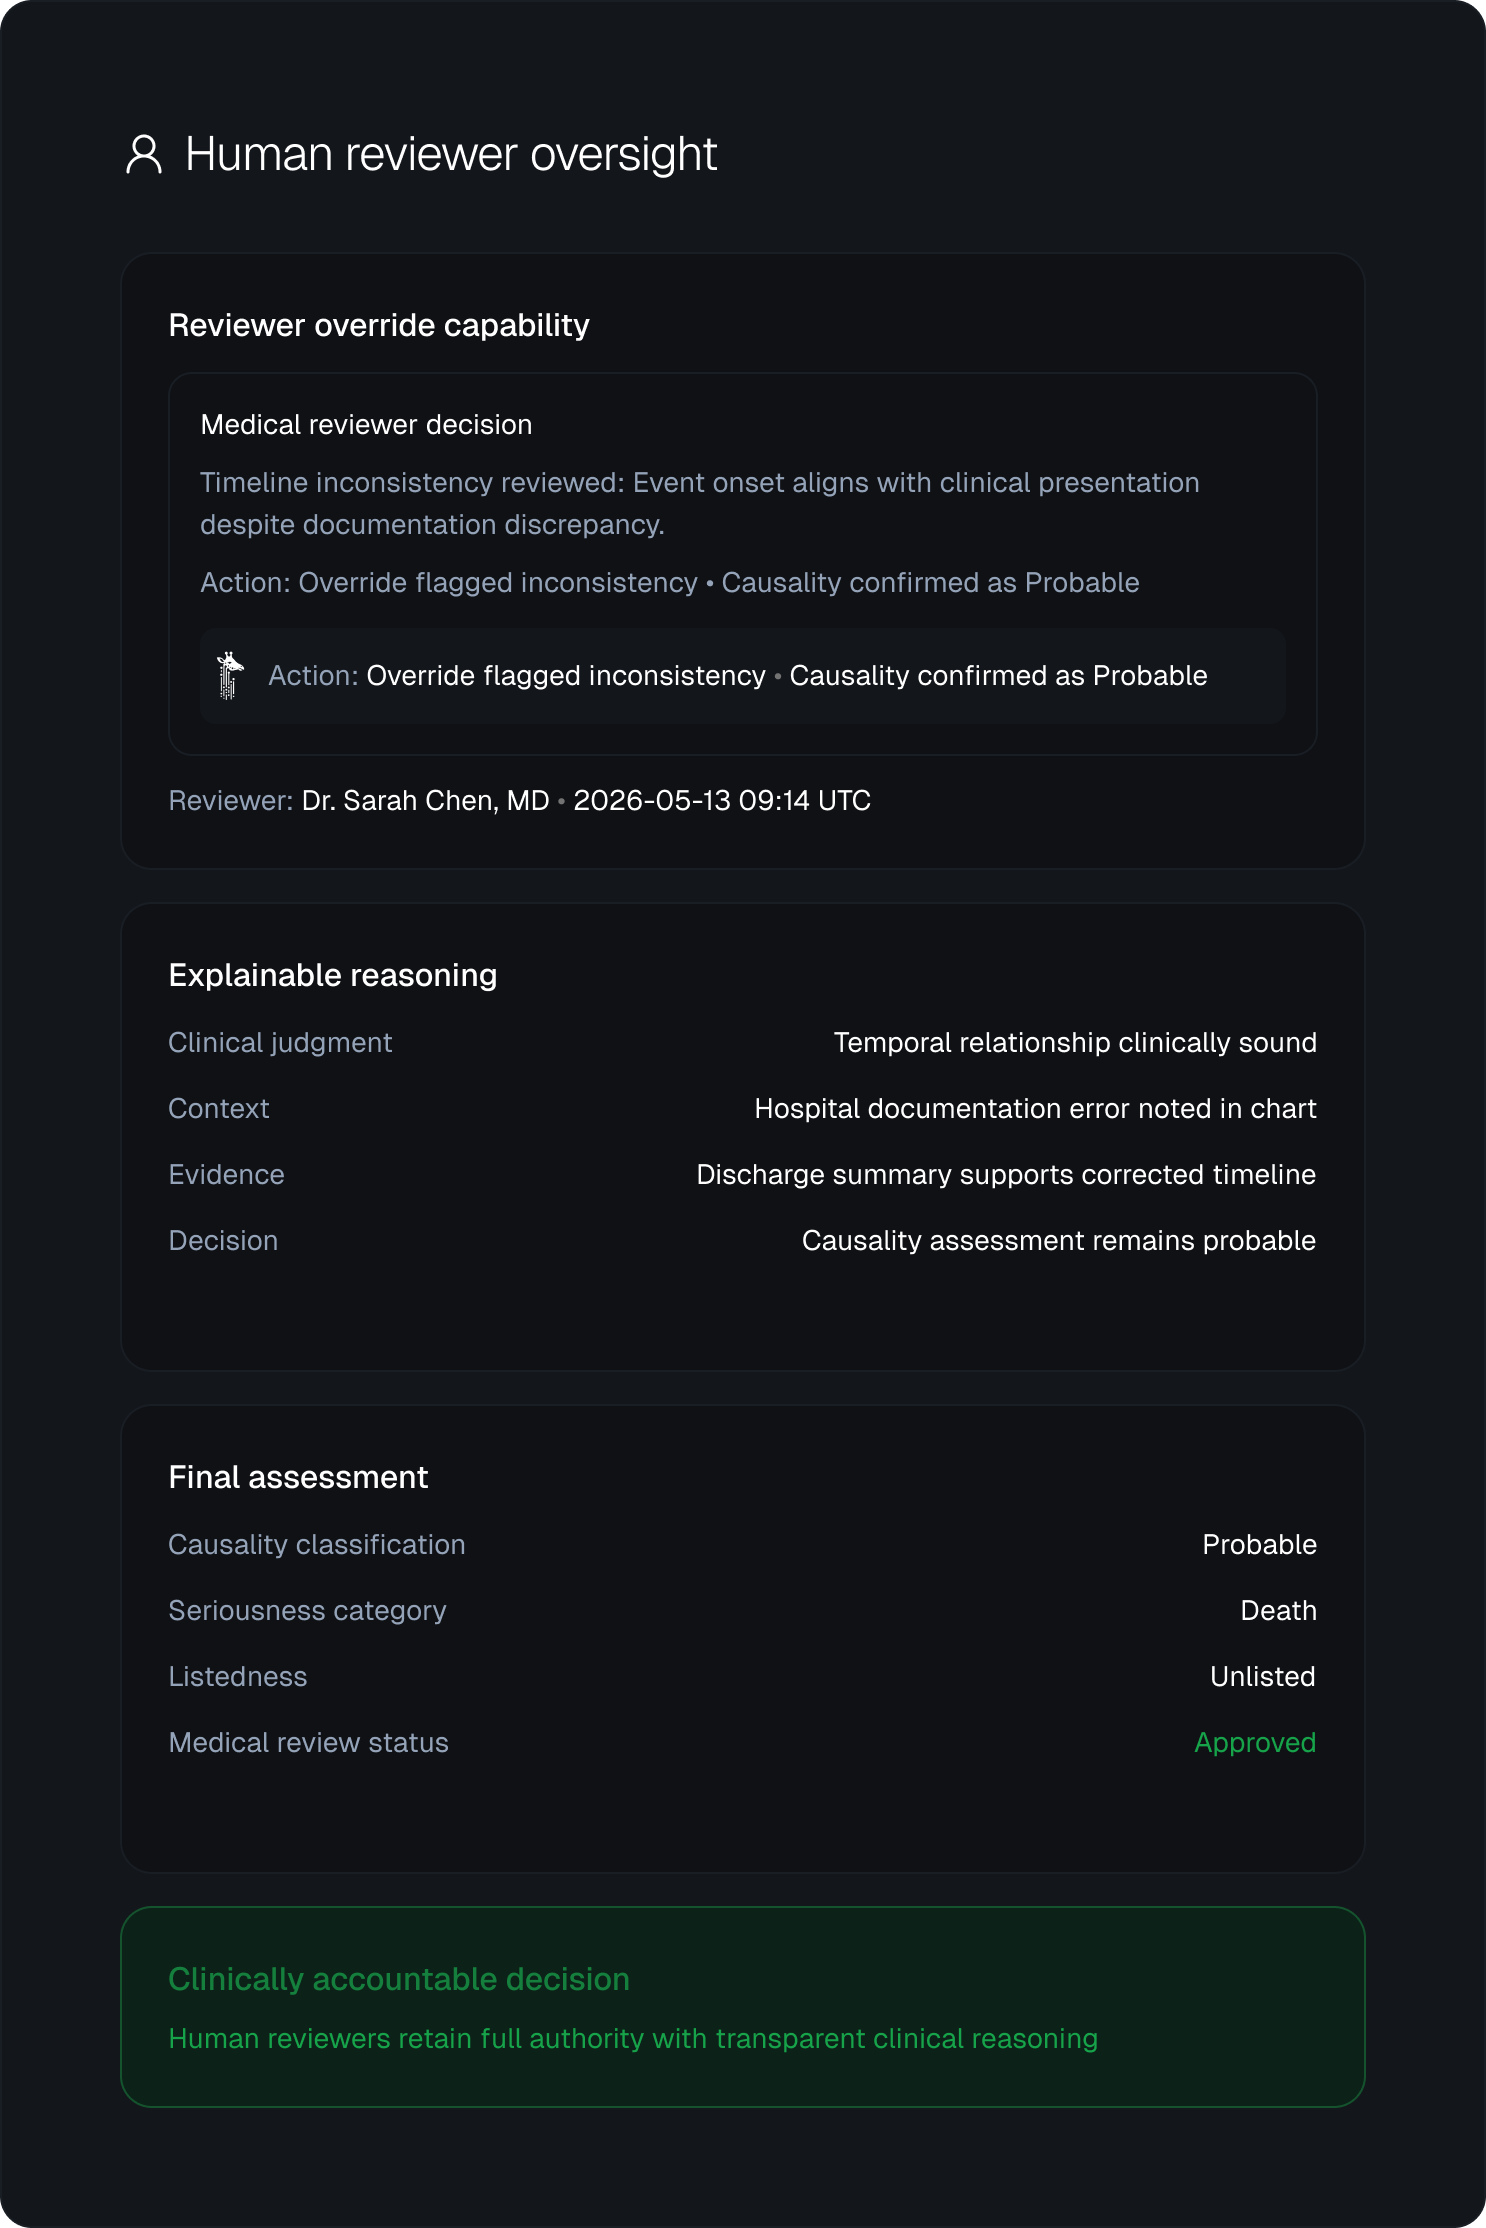Select reviewer name Dr. Sarah Chen, MD
1486x2228 pixels.
[426, 801]
